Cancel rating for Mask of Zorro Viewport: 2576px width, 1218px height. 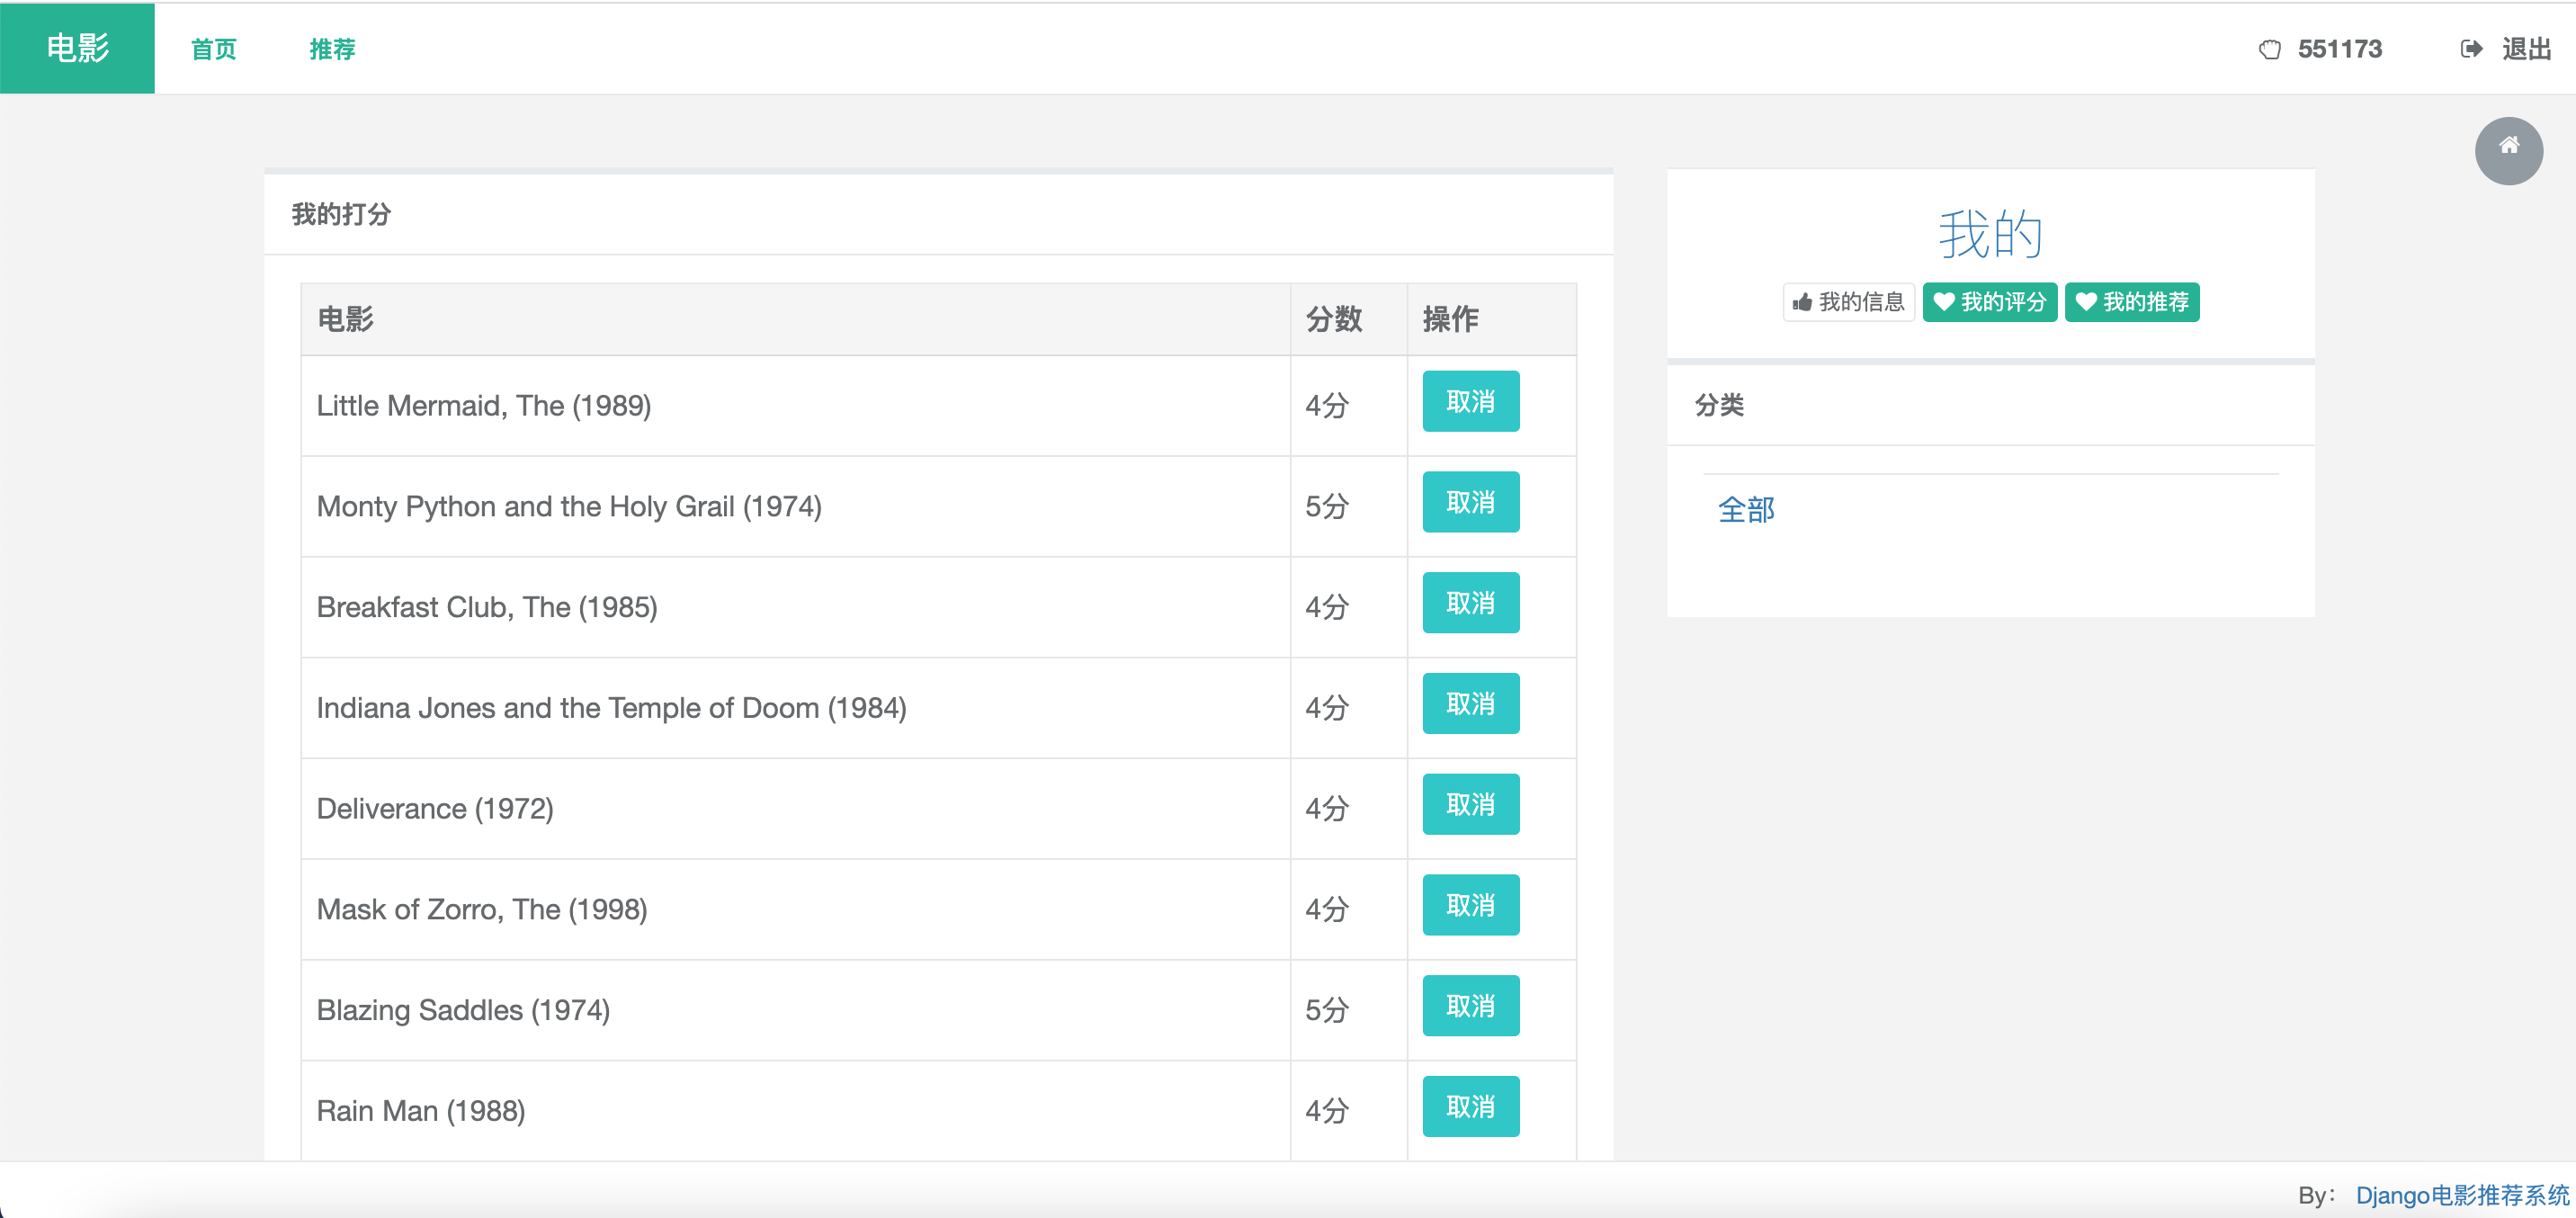1470,905
